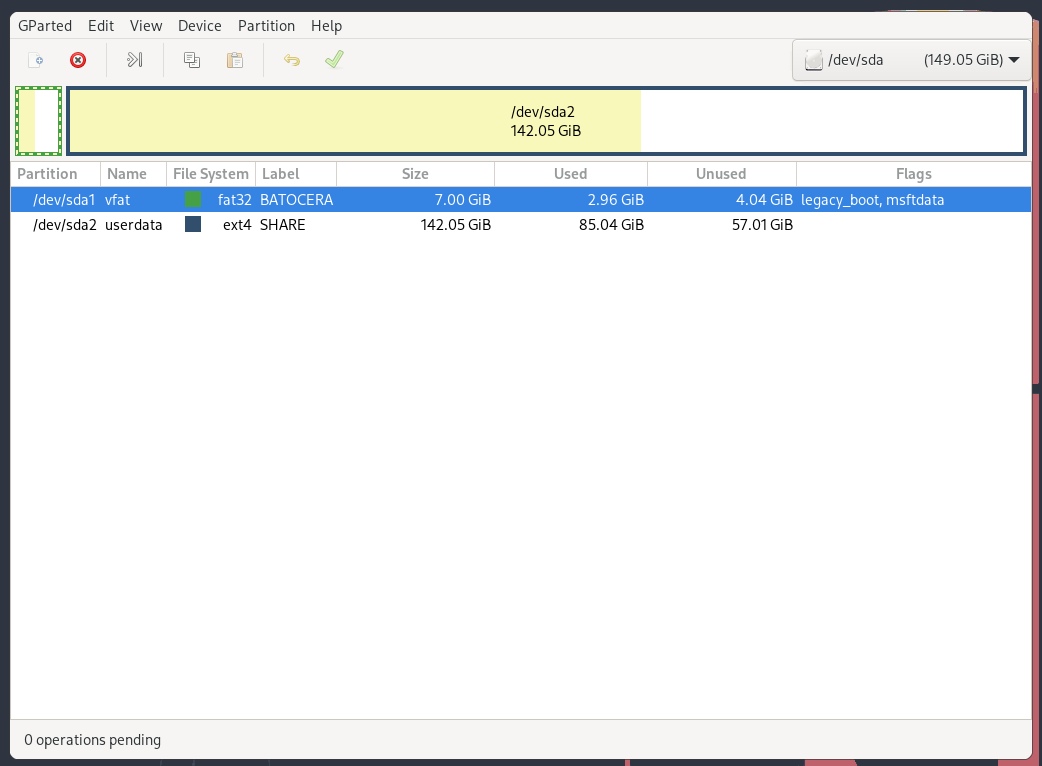Open the View menu
Screen dimensions: 1042x766
[146, 26]
